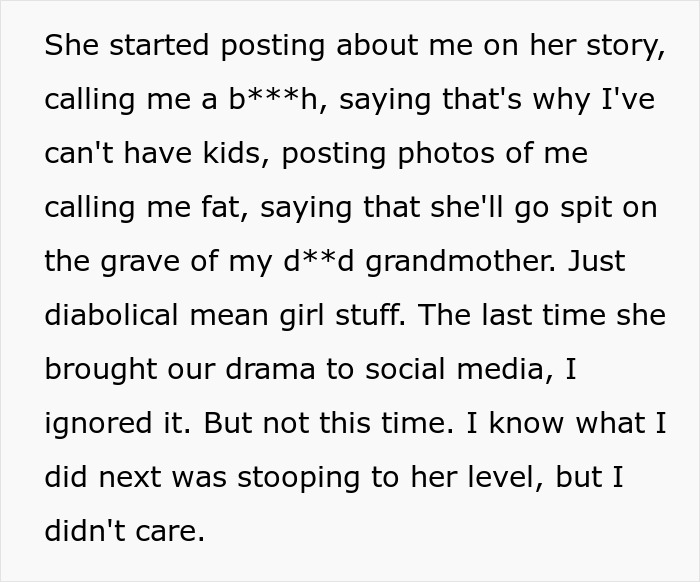Click the censored word "d**d"
This screenshot has width=700, height=582.
pyautogui.click(x=318, y=261)
